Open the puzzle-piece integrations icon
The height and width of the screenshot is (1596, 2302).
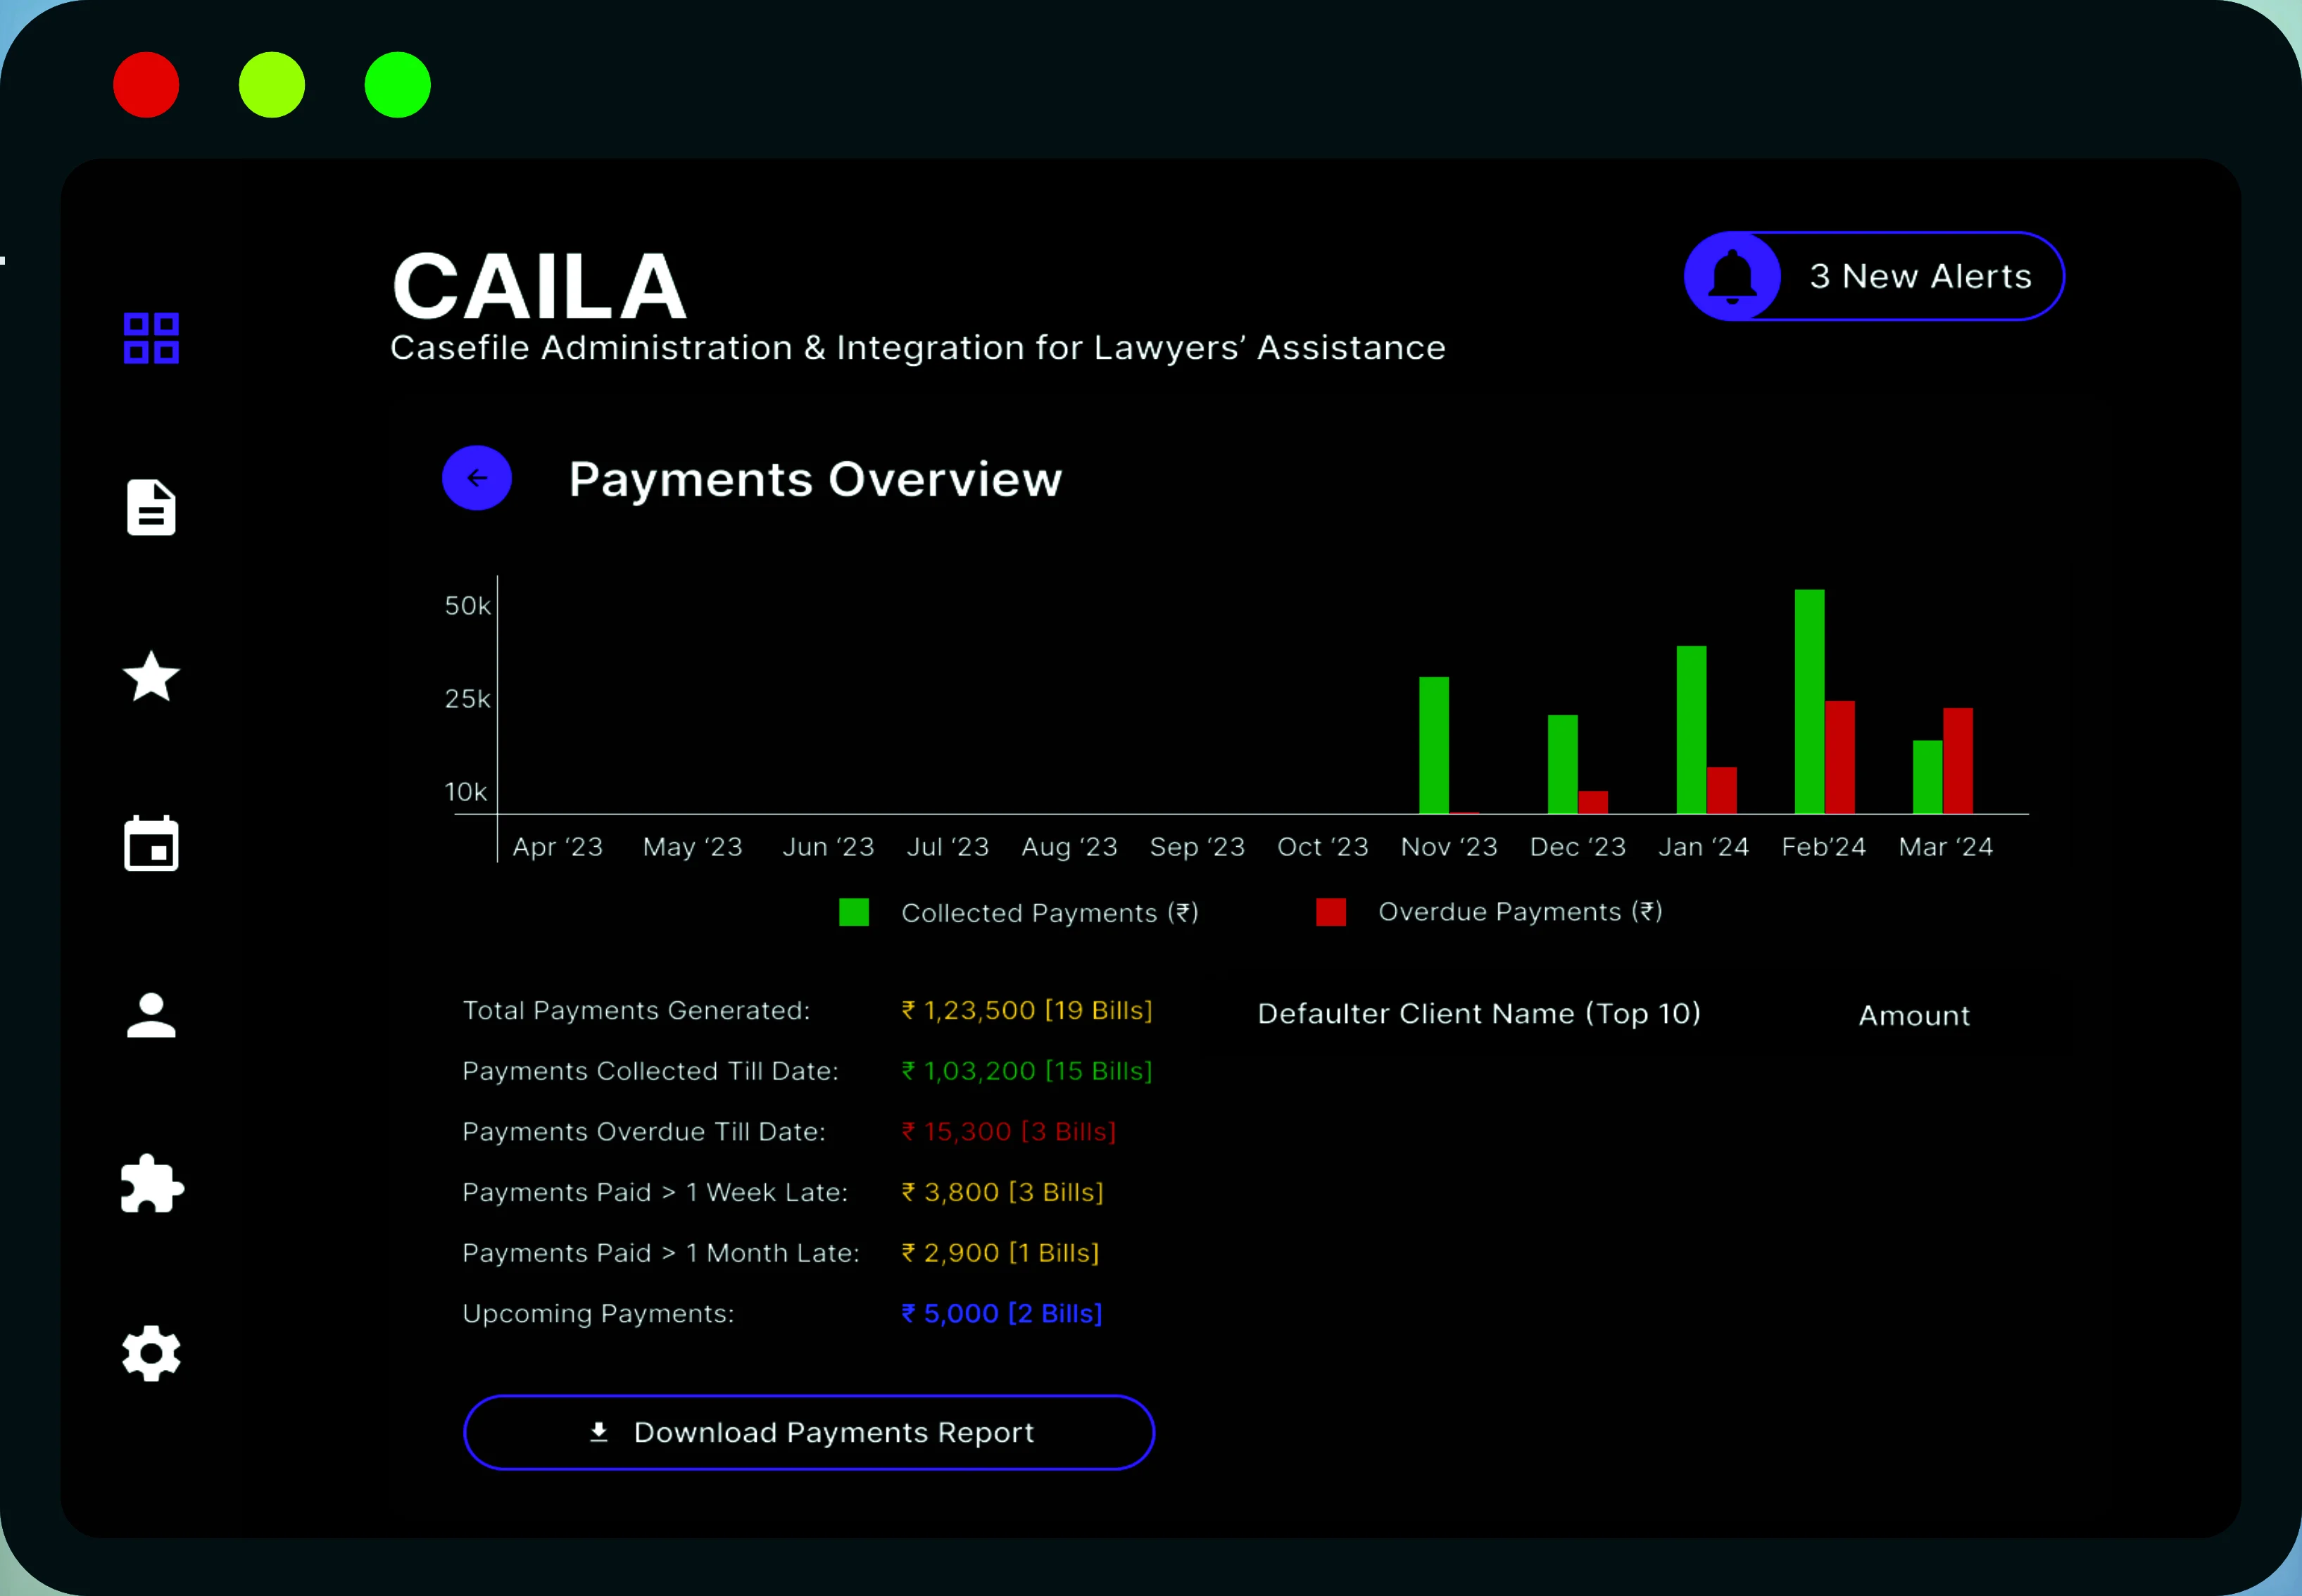click(x=152, y=1183)
